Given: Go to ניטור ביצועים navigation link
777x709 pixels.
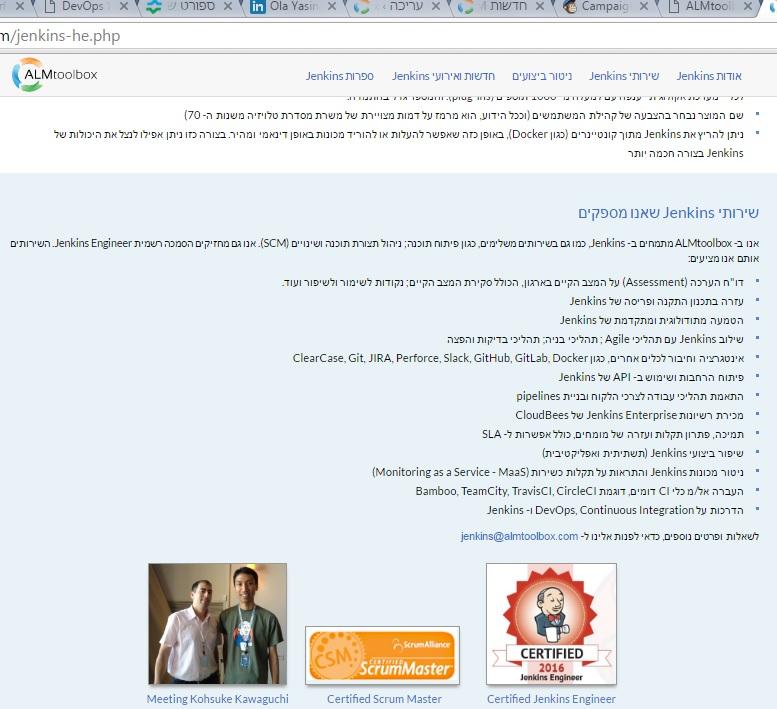Looking at the screenshot, I should coord(541,76).
